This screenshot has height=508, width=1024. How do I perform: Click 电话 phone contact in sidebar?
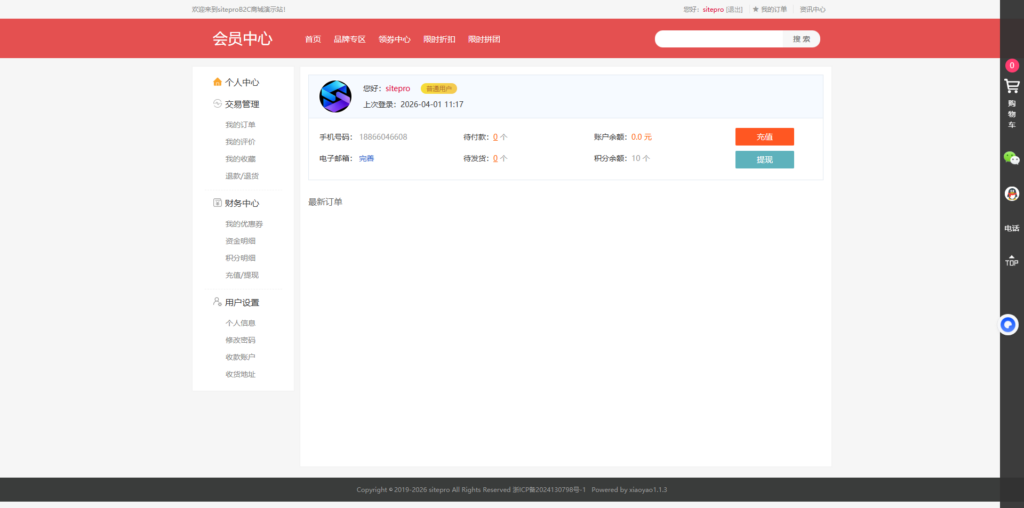pyautogui.click(x=1012, y=229)
